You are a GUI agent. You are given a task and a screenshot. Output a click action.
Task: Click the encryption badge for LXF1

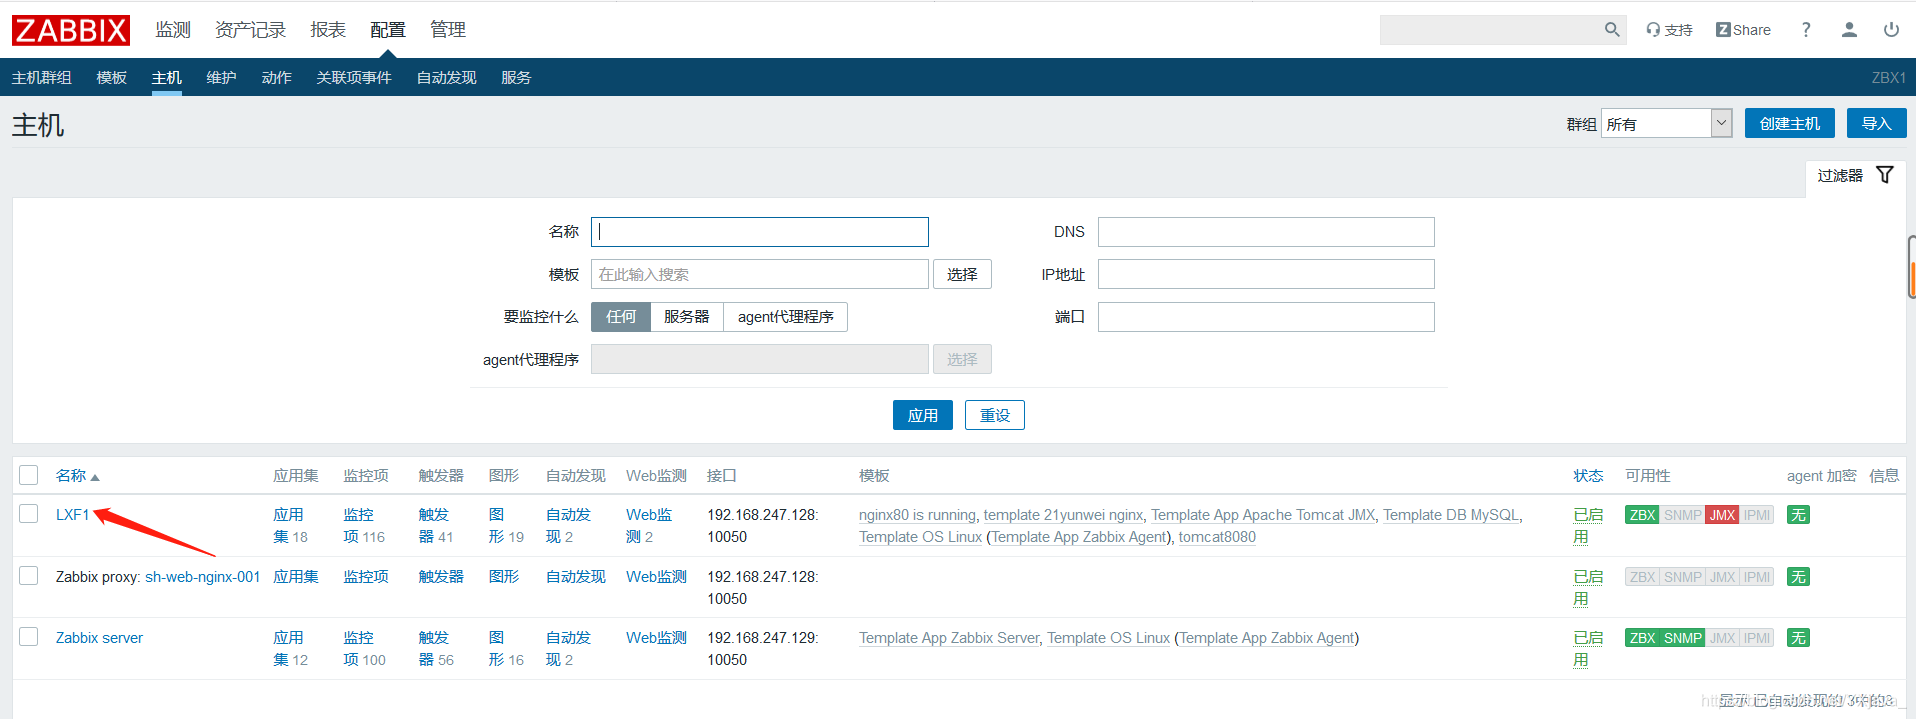point(1798,515)
